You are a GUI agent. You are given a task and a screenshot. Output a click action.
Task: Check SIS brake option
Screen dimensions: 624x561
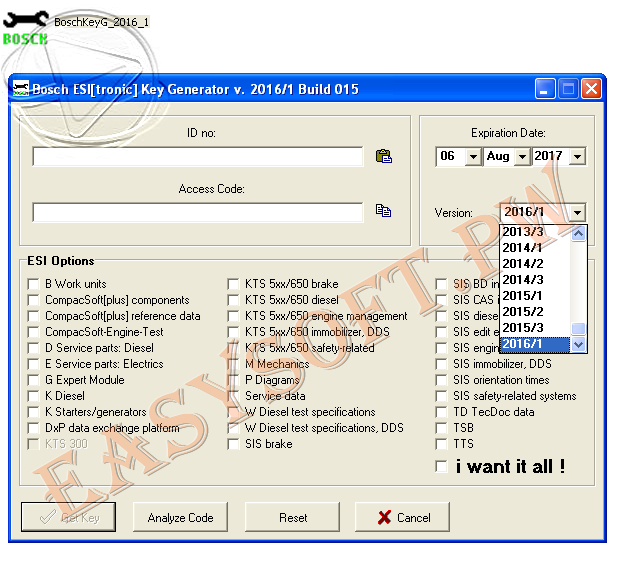click(233, 444)
